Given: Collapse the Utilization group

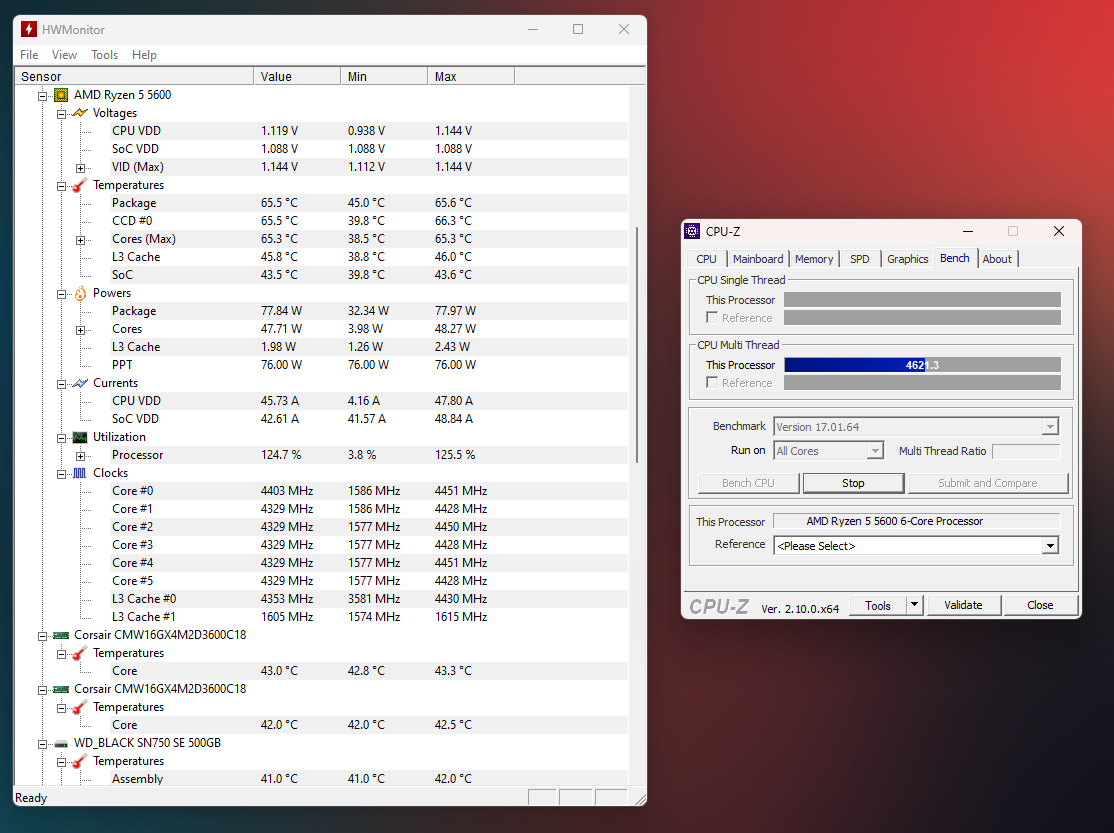Looking at the screenshot, I should (x=62, y=439).
